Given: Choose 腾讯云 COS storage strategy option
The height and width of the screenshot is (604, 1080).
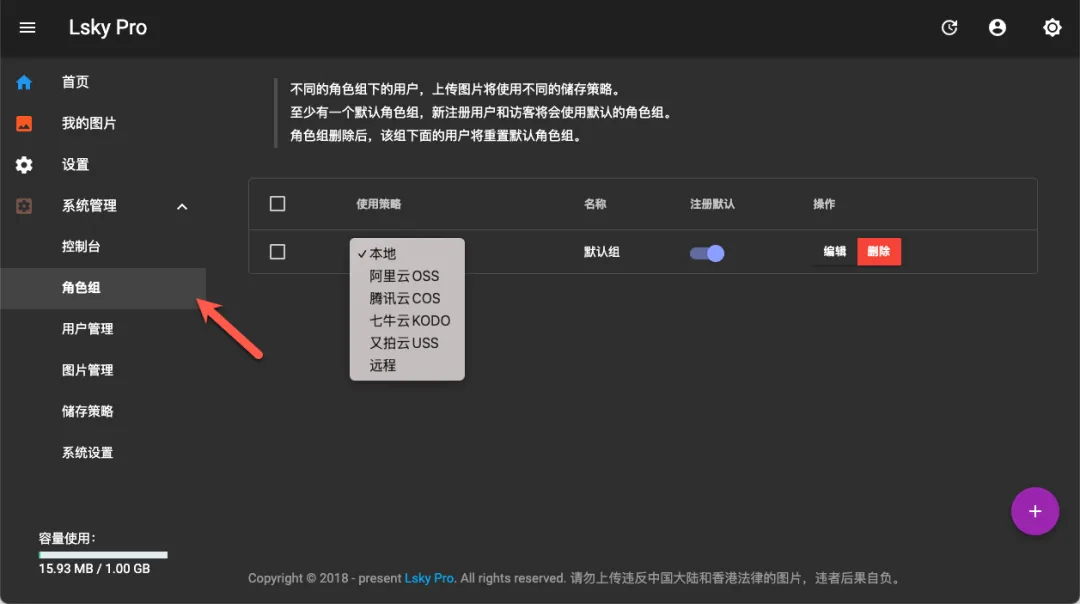Looking at the screenshot, I should 404,298.
